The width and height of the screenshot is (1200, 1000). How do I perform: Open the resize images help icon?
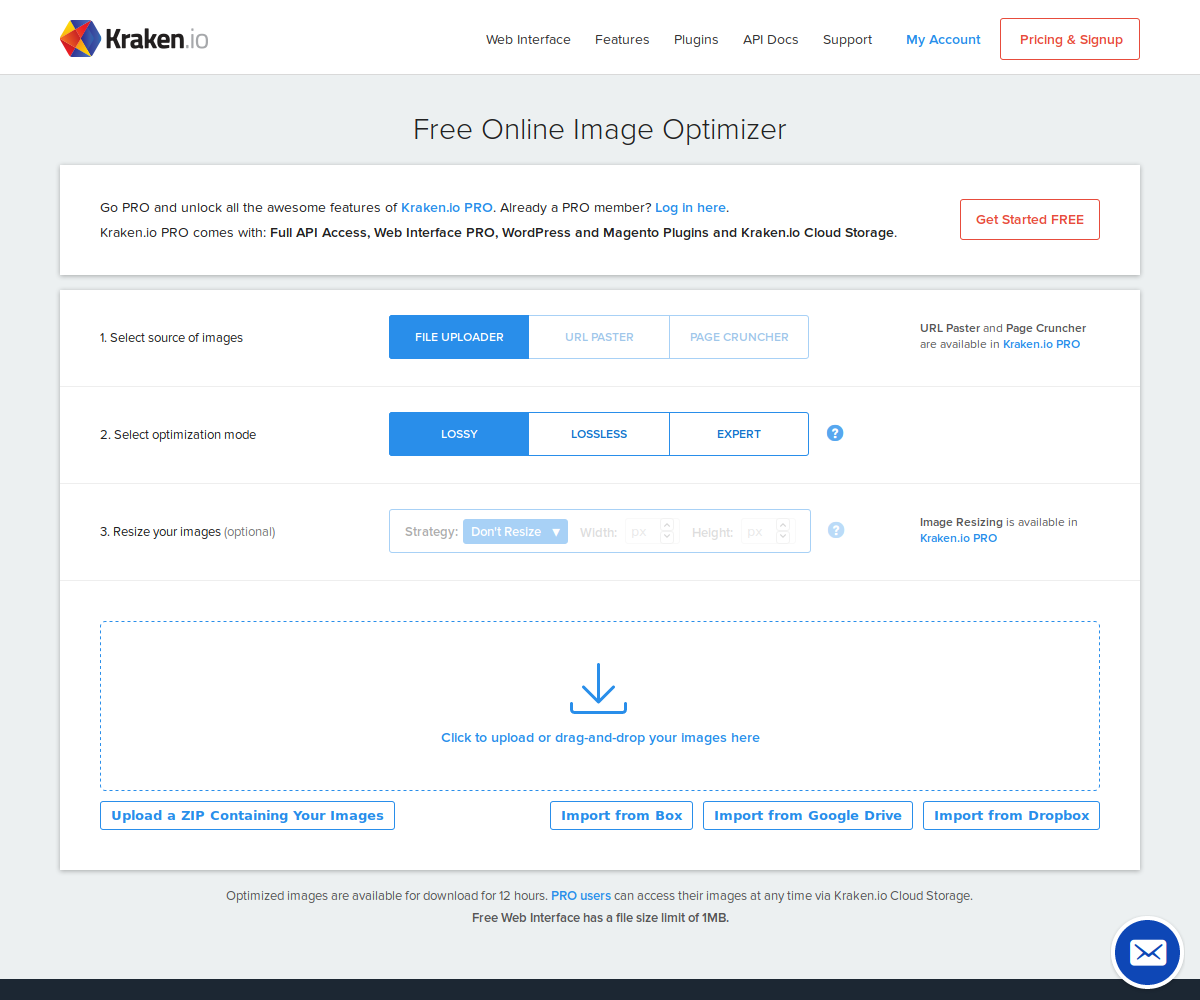[x=836, y=530]
